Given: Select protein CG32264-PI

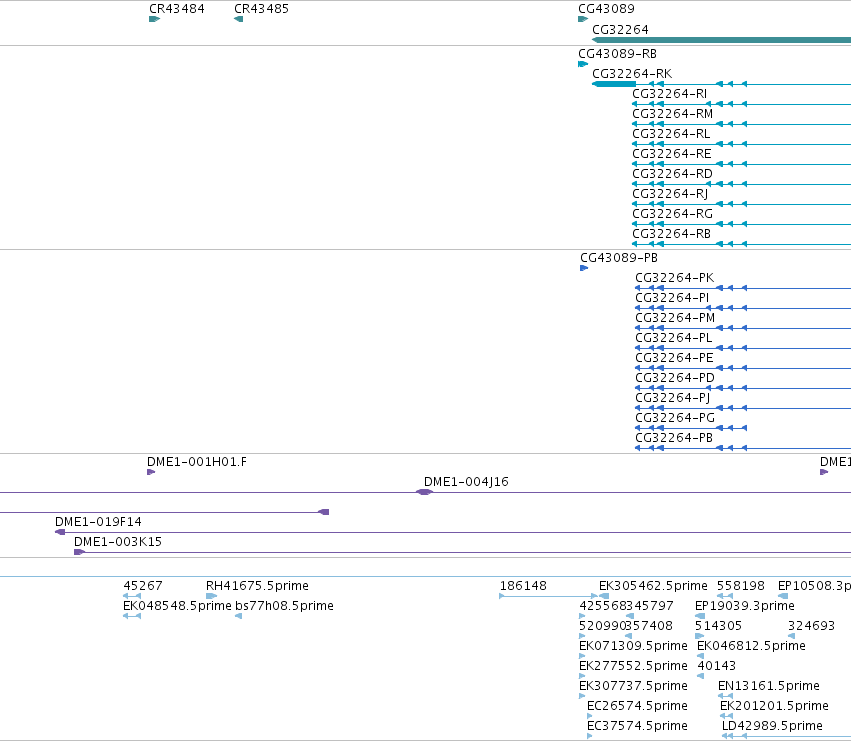Looking at the screenshot, I should click(x=672, y=297).
